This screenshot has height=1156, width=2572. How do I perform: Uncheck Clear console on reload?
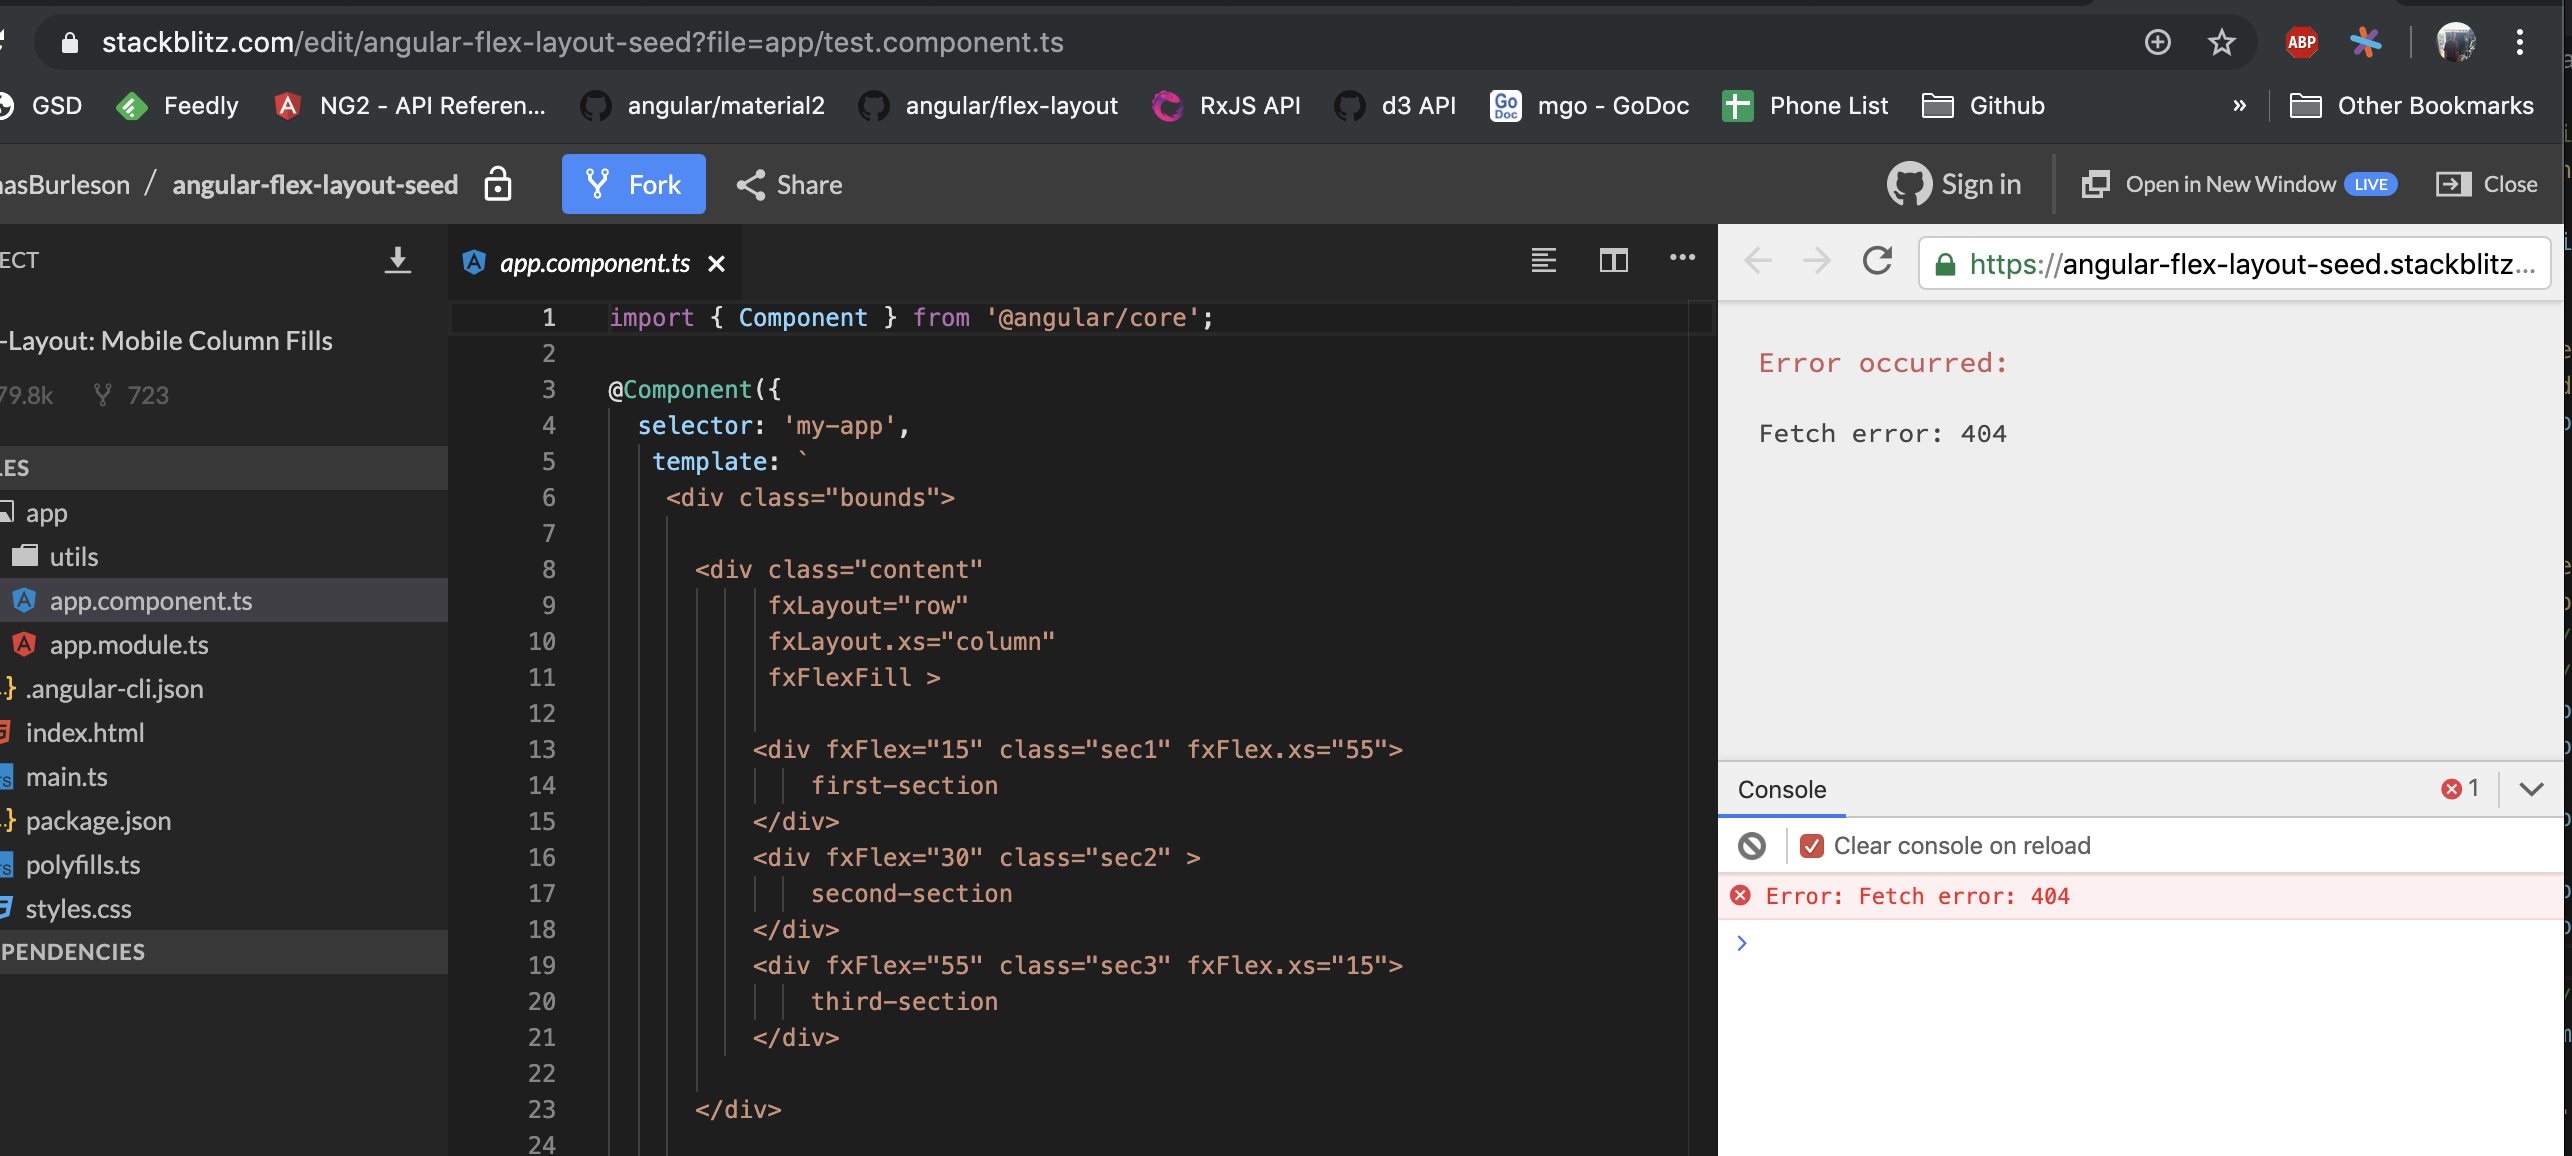point(1812,845)
